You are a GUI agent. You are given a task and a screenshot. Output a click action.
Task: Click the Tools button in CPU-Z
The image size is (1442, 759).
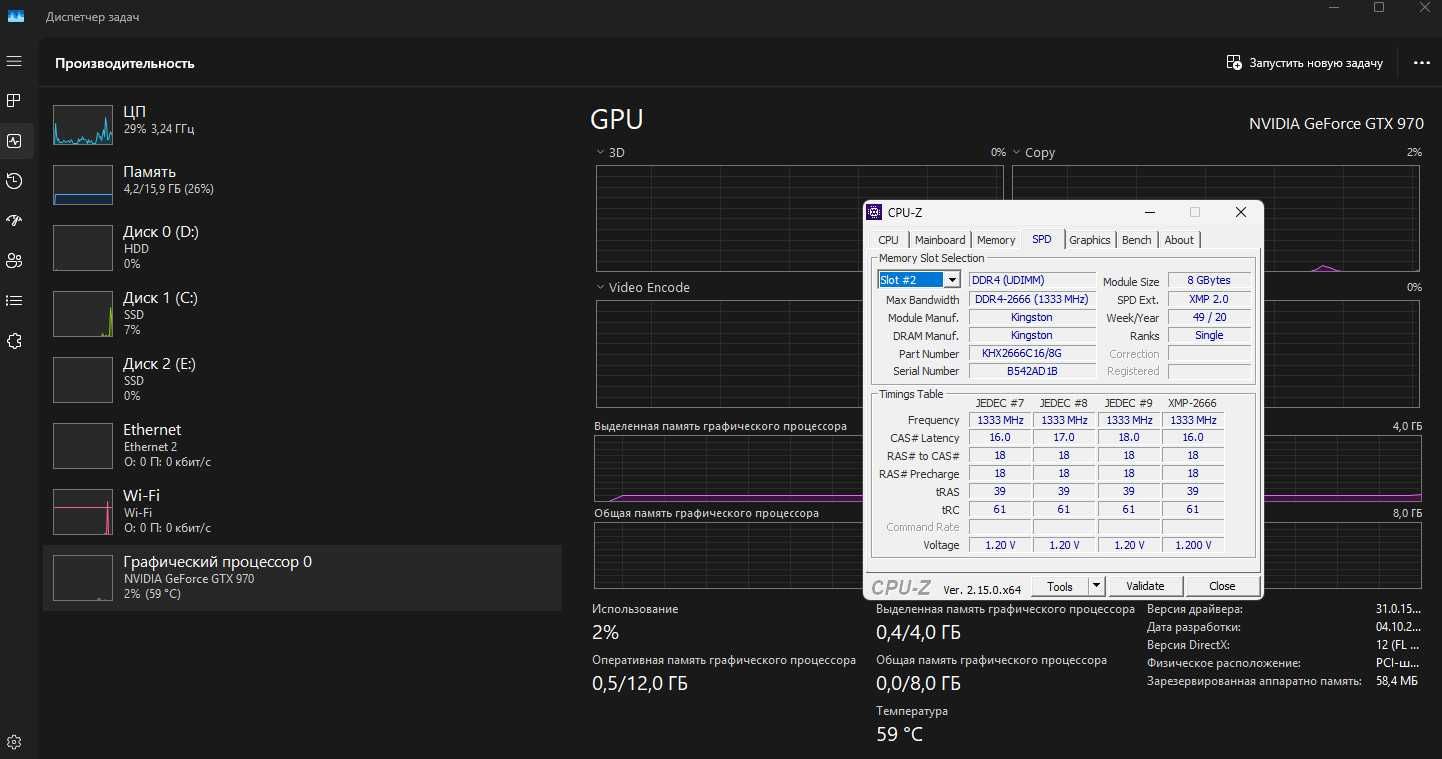click(x=1060, y=586)
